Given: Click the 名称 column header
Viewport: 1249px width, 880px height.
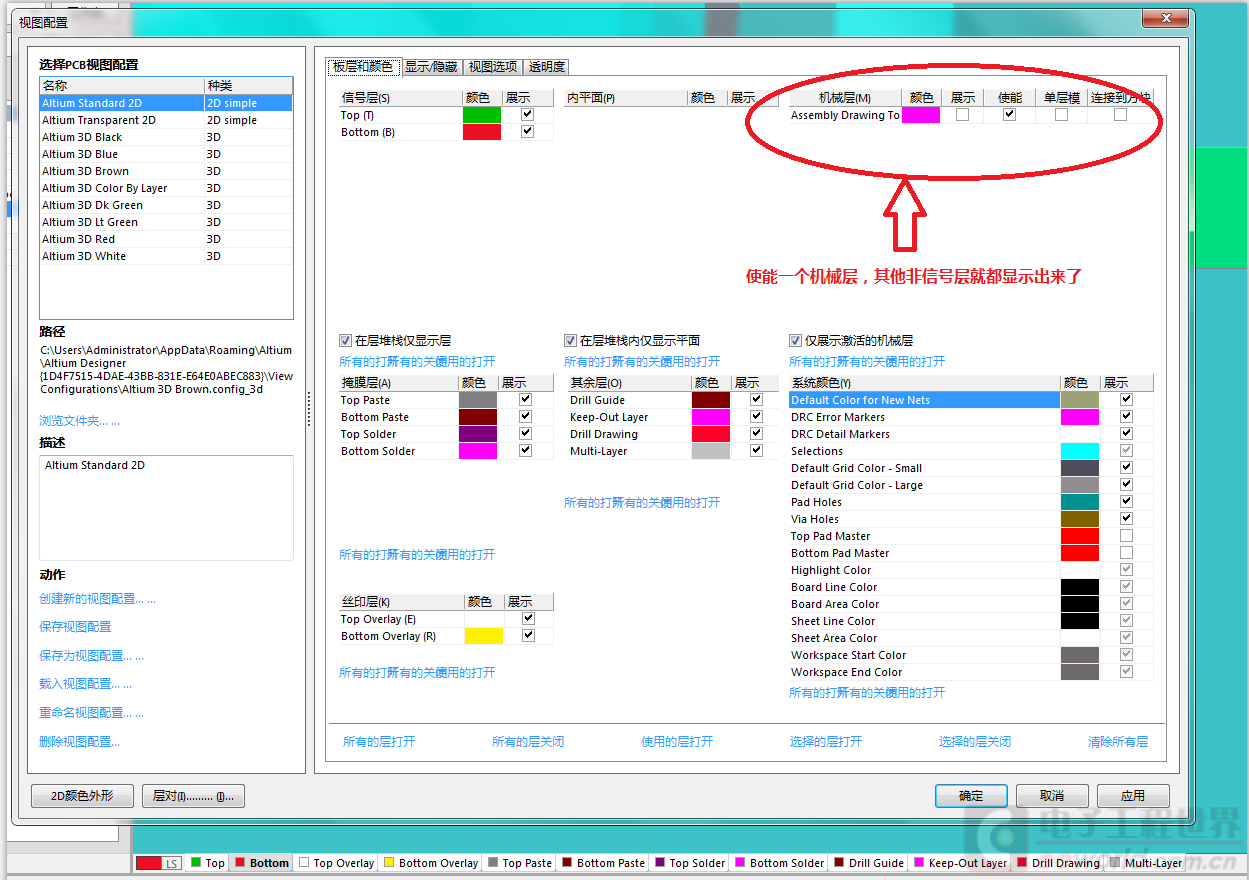Looking at the screenshot, I should point(122,86).
